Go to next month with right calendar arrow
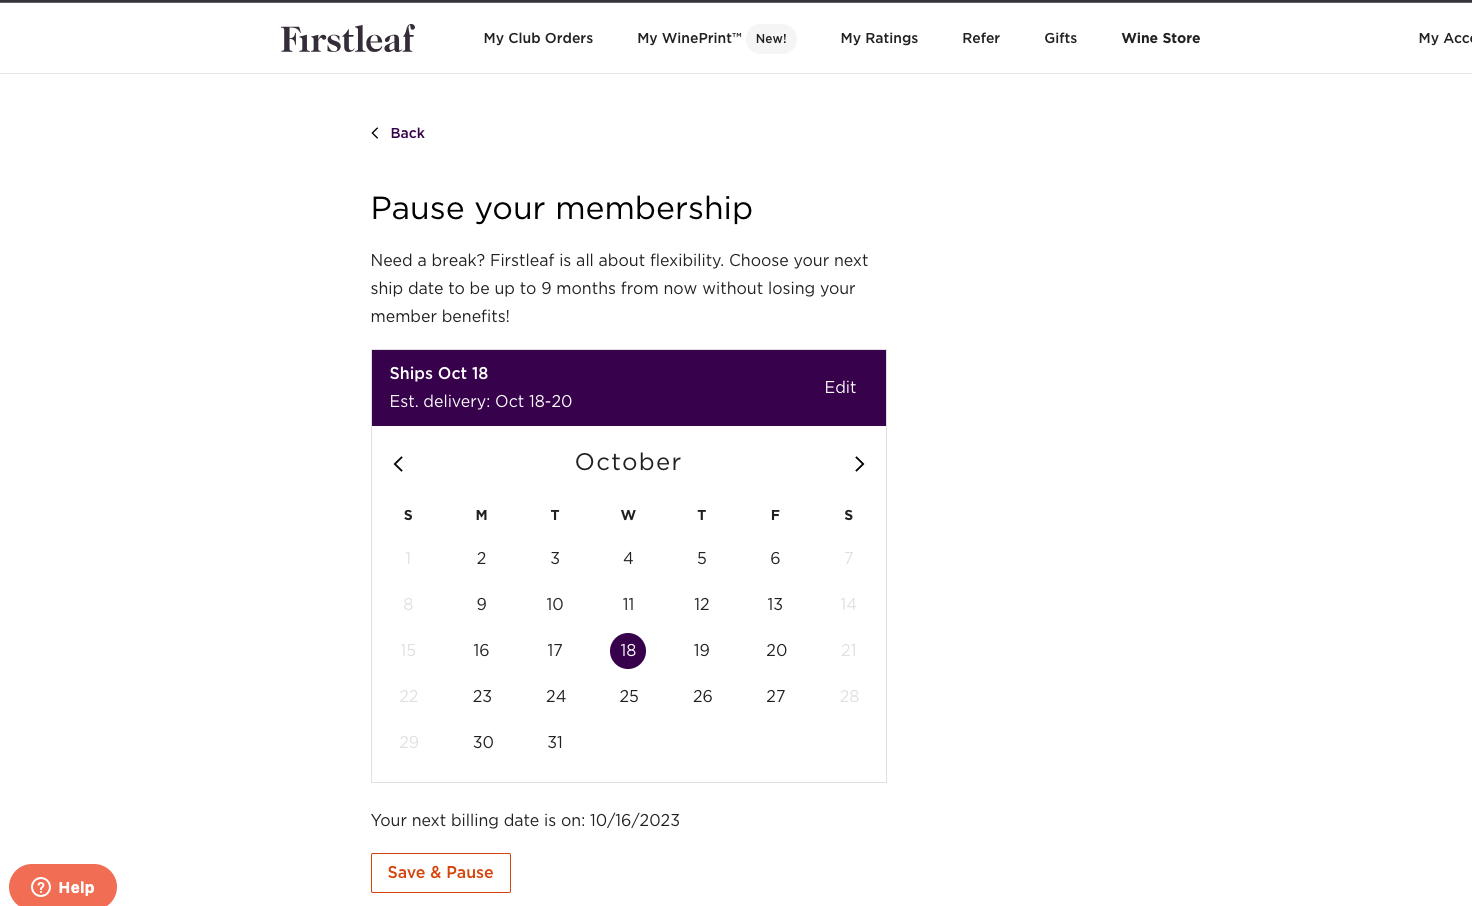 (859, 463)
